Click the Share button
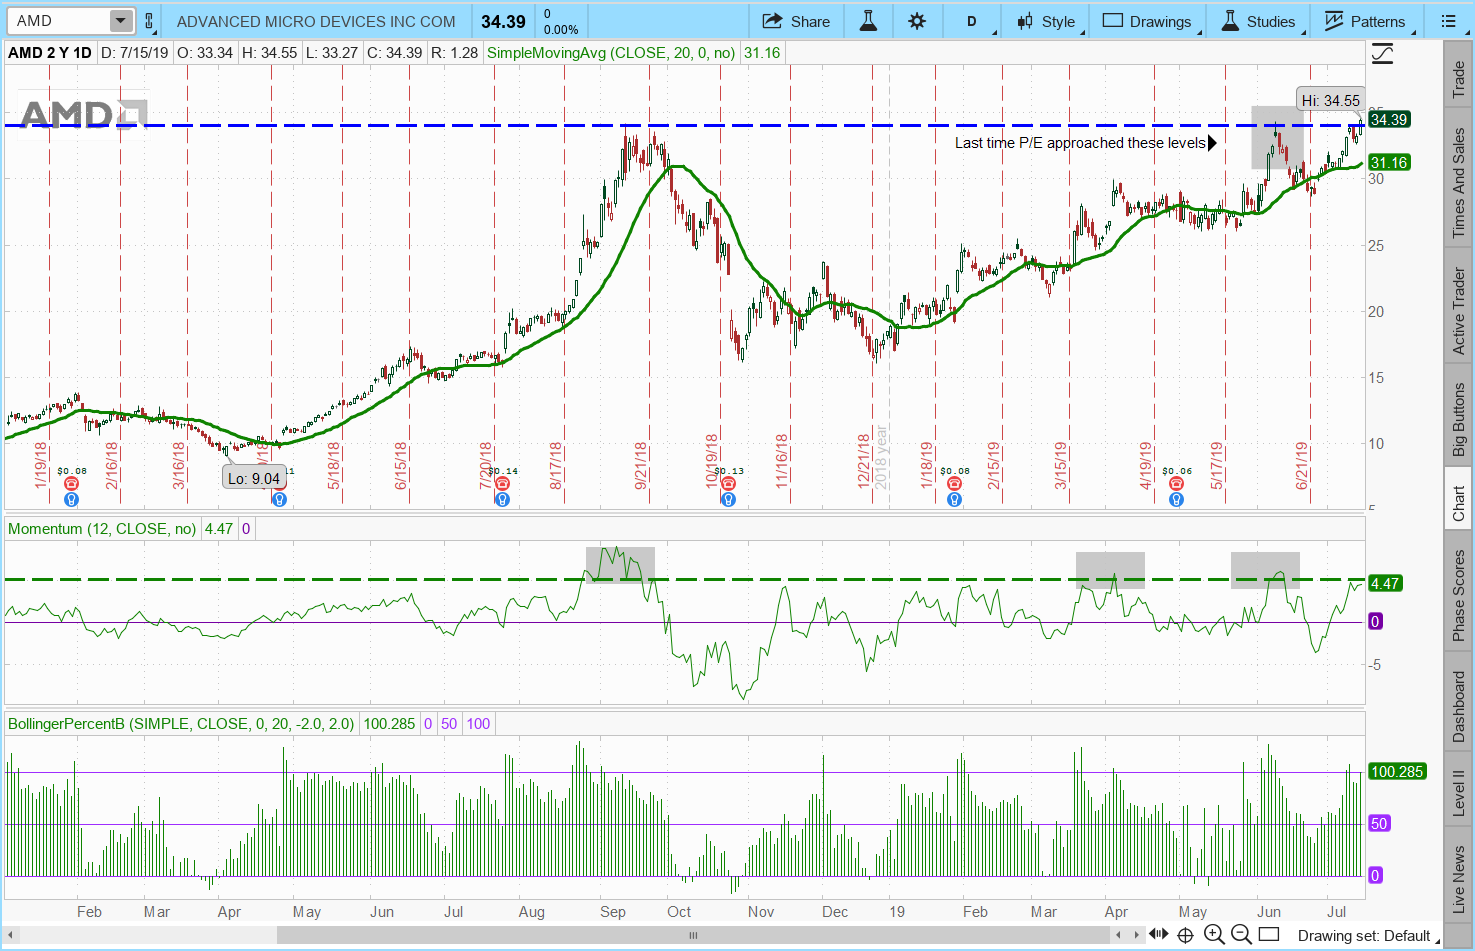The width and height of the screenshot is (1475, 951). pos(796,21)
